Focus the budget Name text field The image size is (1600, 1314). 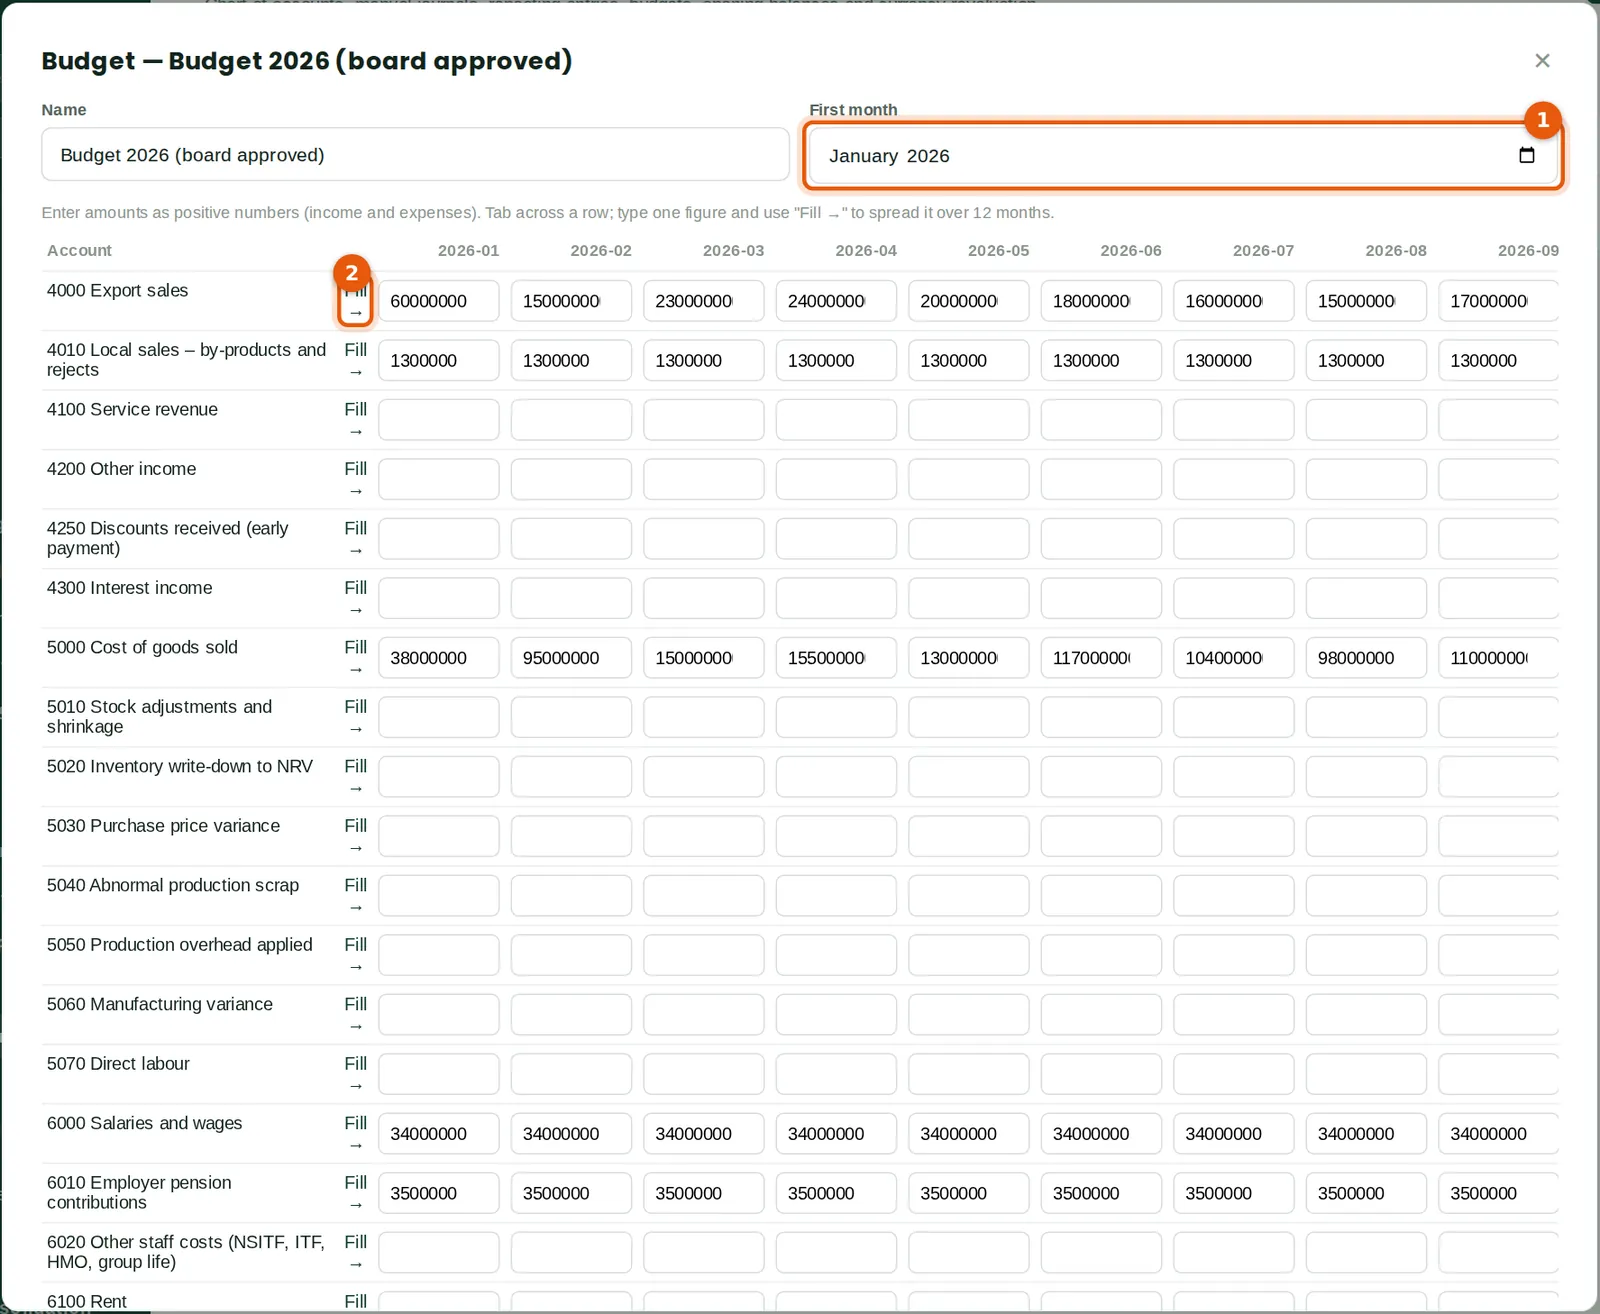(415, 155)
